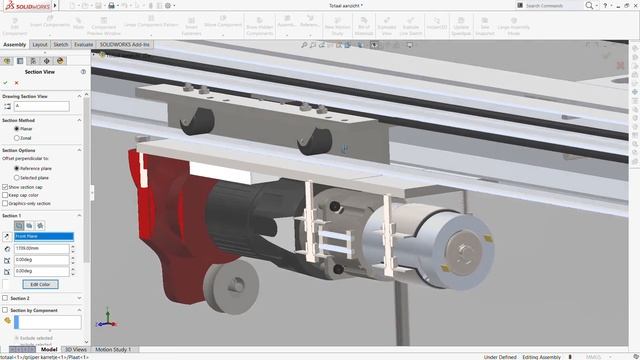This screenshot has width=640, height=360.
Task: Switch to Layout tab
Action: click(x=40, y=44)
